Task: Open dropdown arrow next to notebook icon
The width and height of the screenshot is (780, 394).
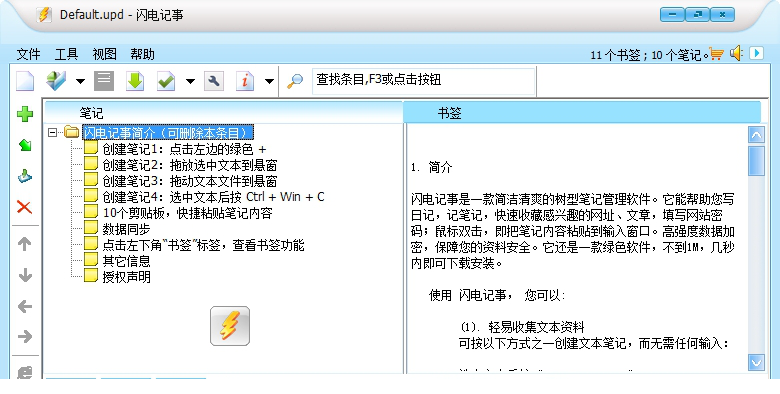Action: click(80, 81)
